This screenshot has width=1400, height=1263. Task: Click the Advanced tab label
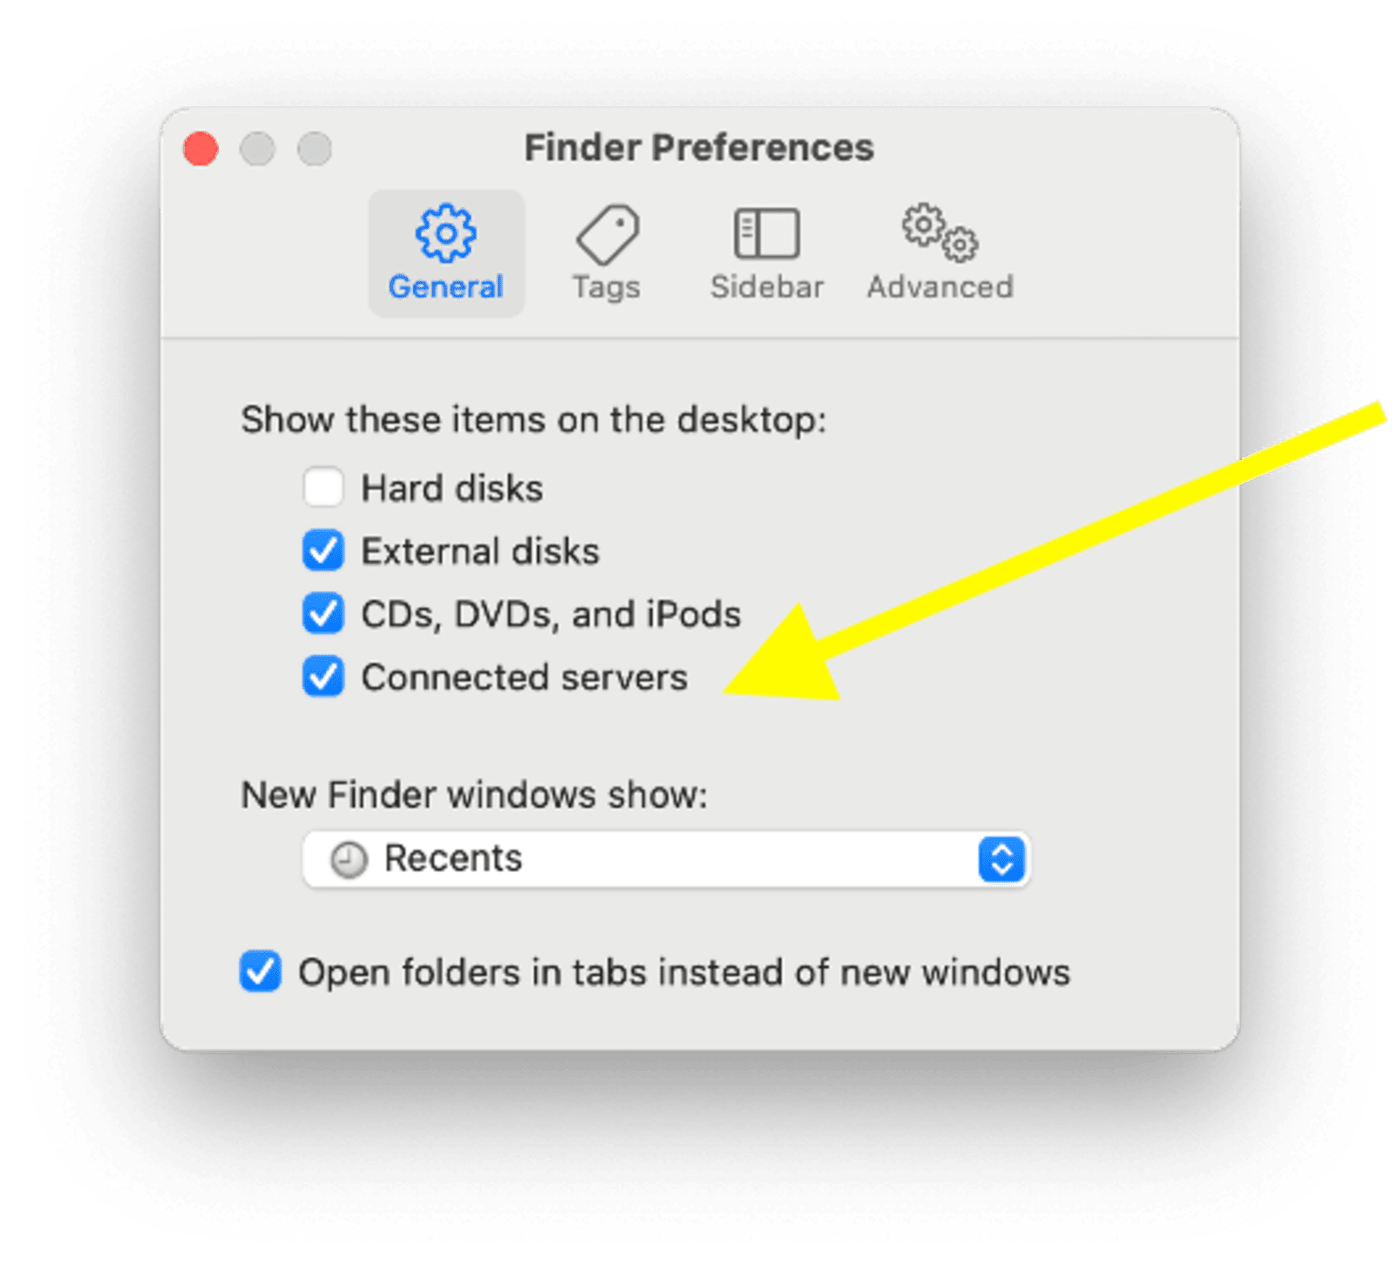[940, 287]
